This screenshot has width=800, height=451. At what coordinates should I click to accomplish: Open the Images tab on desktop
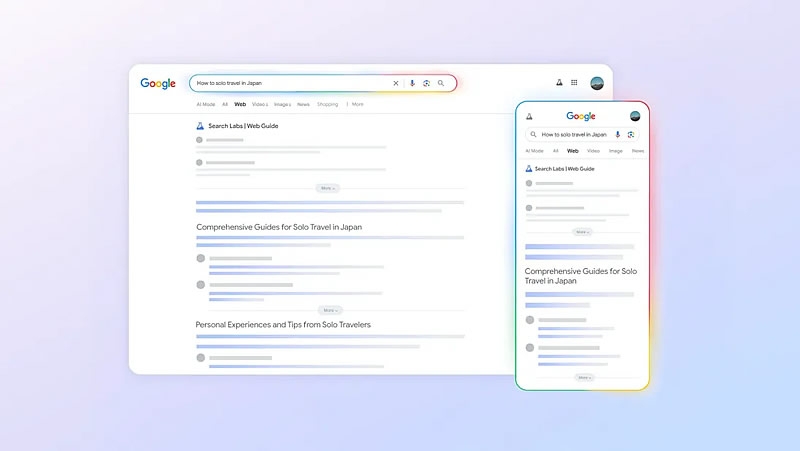pyautogui.click(x=282, y=104)
